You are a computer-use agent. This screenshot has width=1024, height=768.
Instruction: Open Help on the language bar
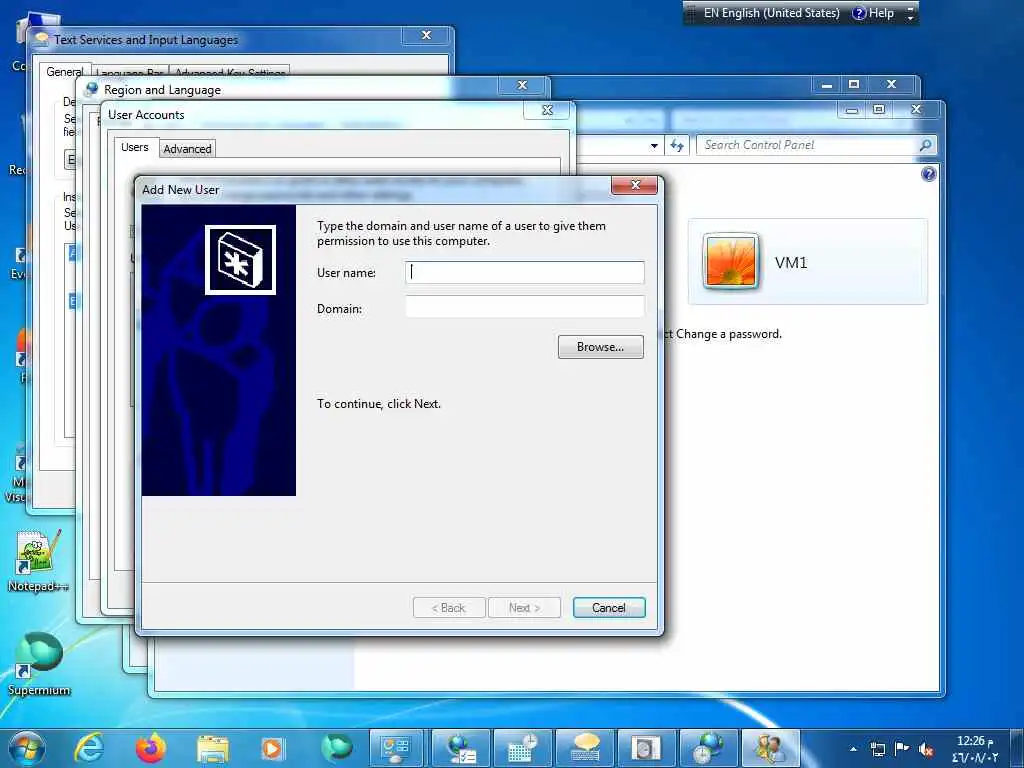(x=874, y=13)
